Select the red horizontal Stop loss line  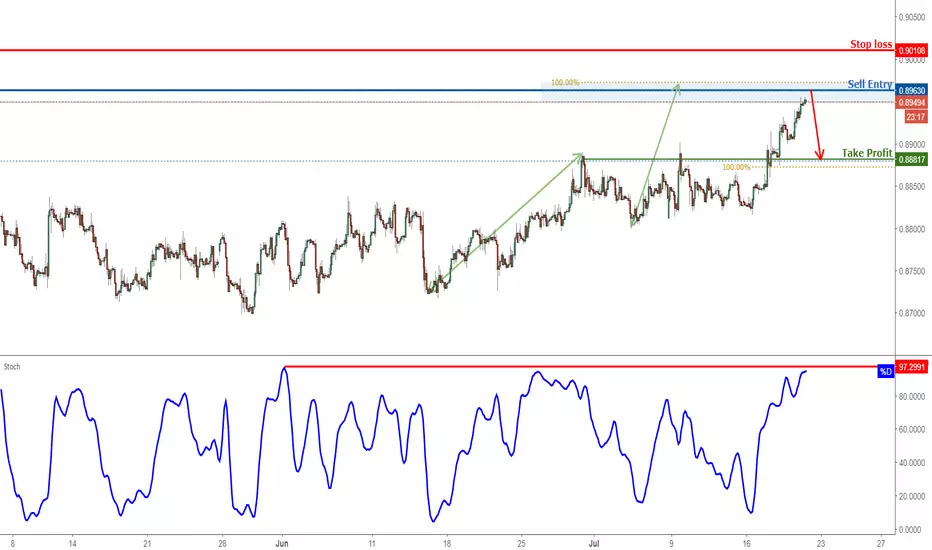pos(447,51)
